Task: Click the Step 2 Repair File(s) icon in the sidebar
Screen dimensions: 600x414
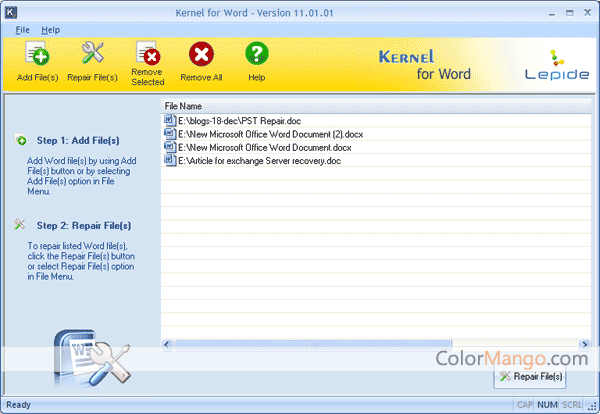Action: (x=21, y=226)
